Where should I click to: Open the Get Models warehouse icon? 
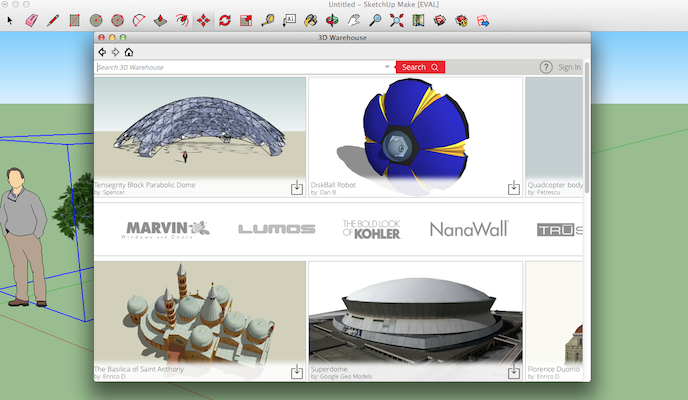coord(440,20)
